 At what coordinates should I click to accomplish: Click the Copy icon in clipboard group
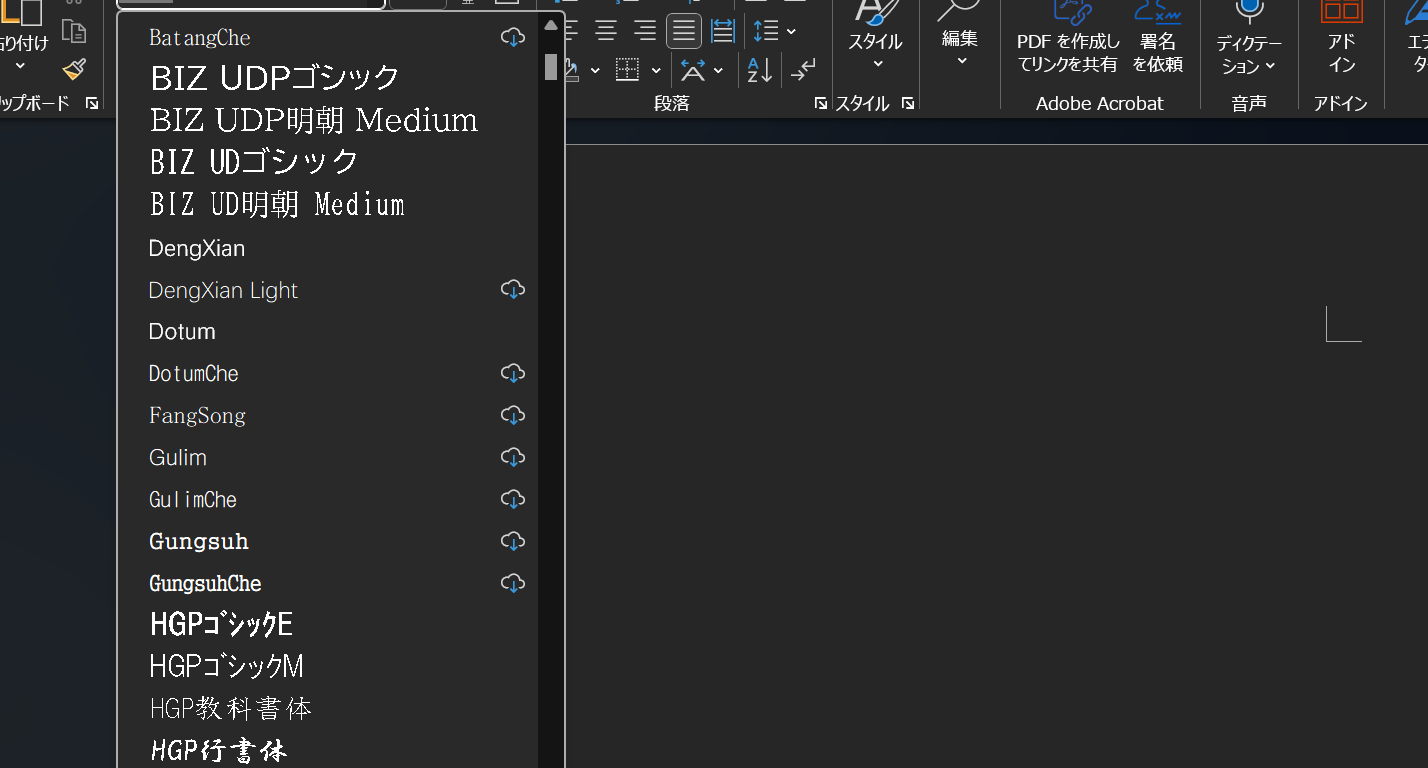[x=74, y=31]
